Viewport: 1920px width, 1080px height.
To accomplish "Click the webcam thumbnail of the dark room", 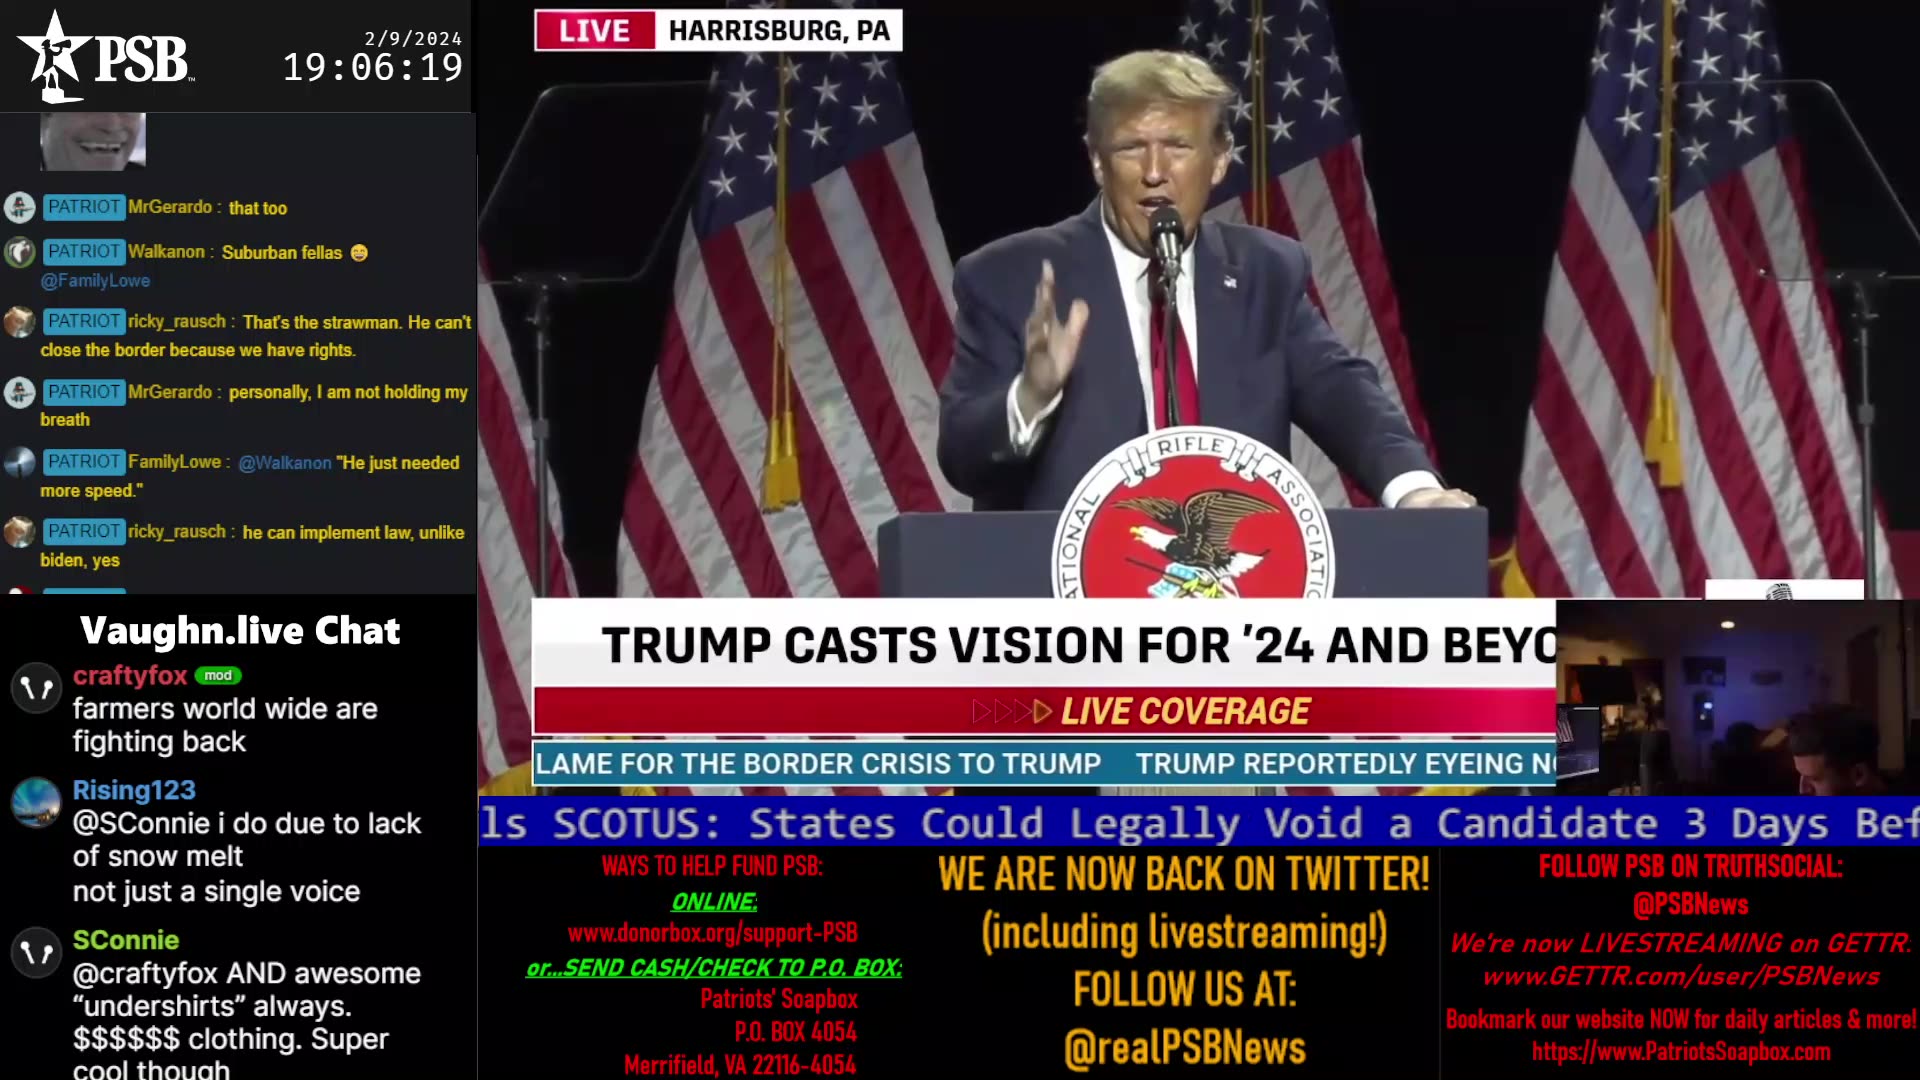I will pos(1738,698).
